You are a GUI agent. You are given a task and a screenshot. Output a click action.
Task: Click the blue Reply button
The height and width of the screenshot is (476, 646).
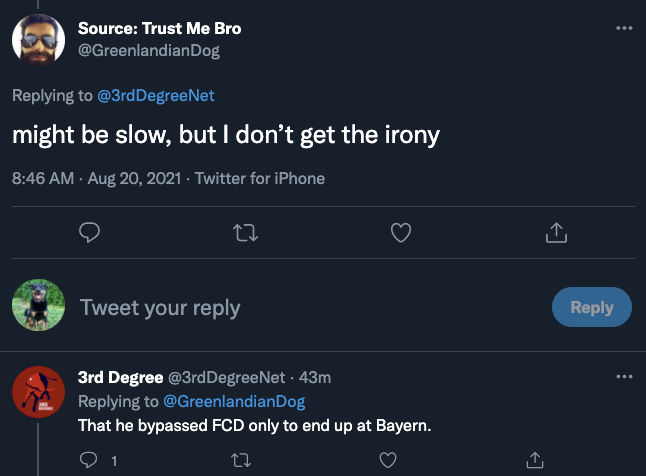[x=591, y=307]
